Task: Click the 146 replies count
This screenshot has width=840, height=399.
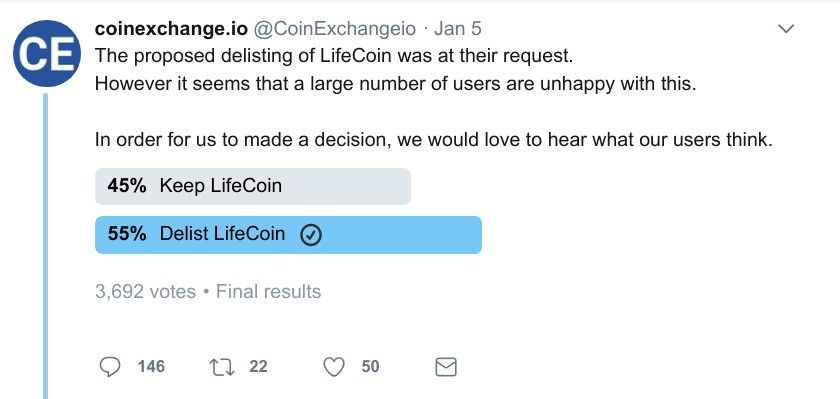Action: tap(152, 367)
